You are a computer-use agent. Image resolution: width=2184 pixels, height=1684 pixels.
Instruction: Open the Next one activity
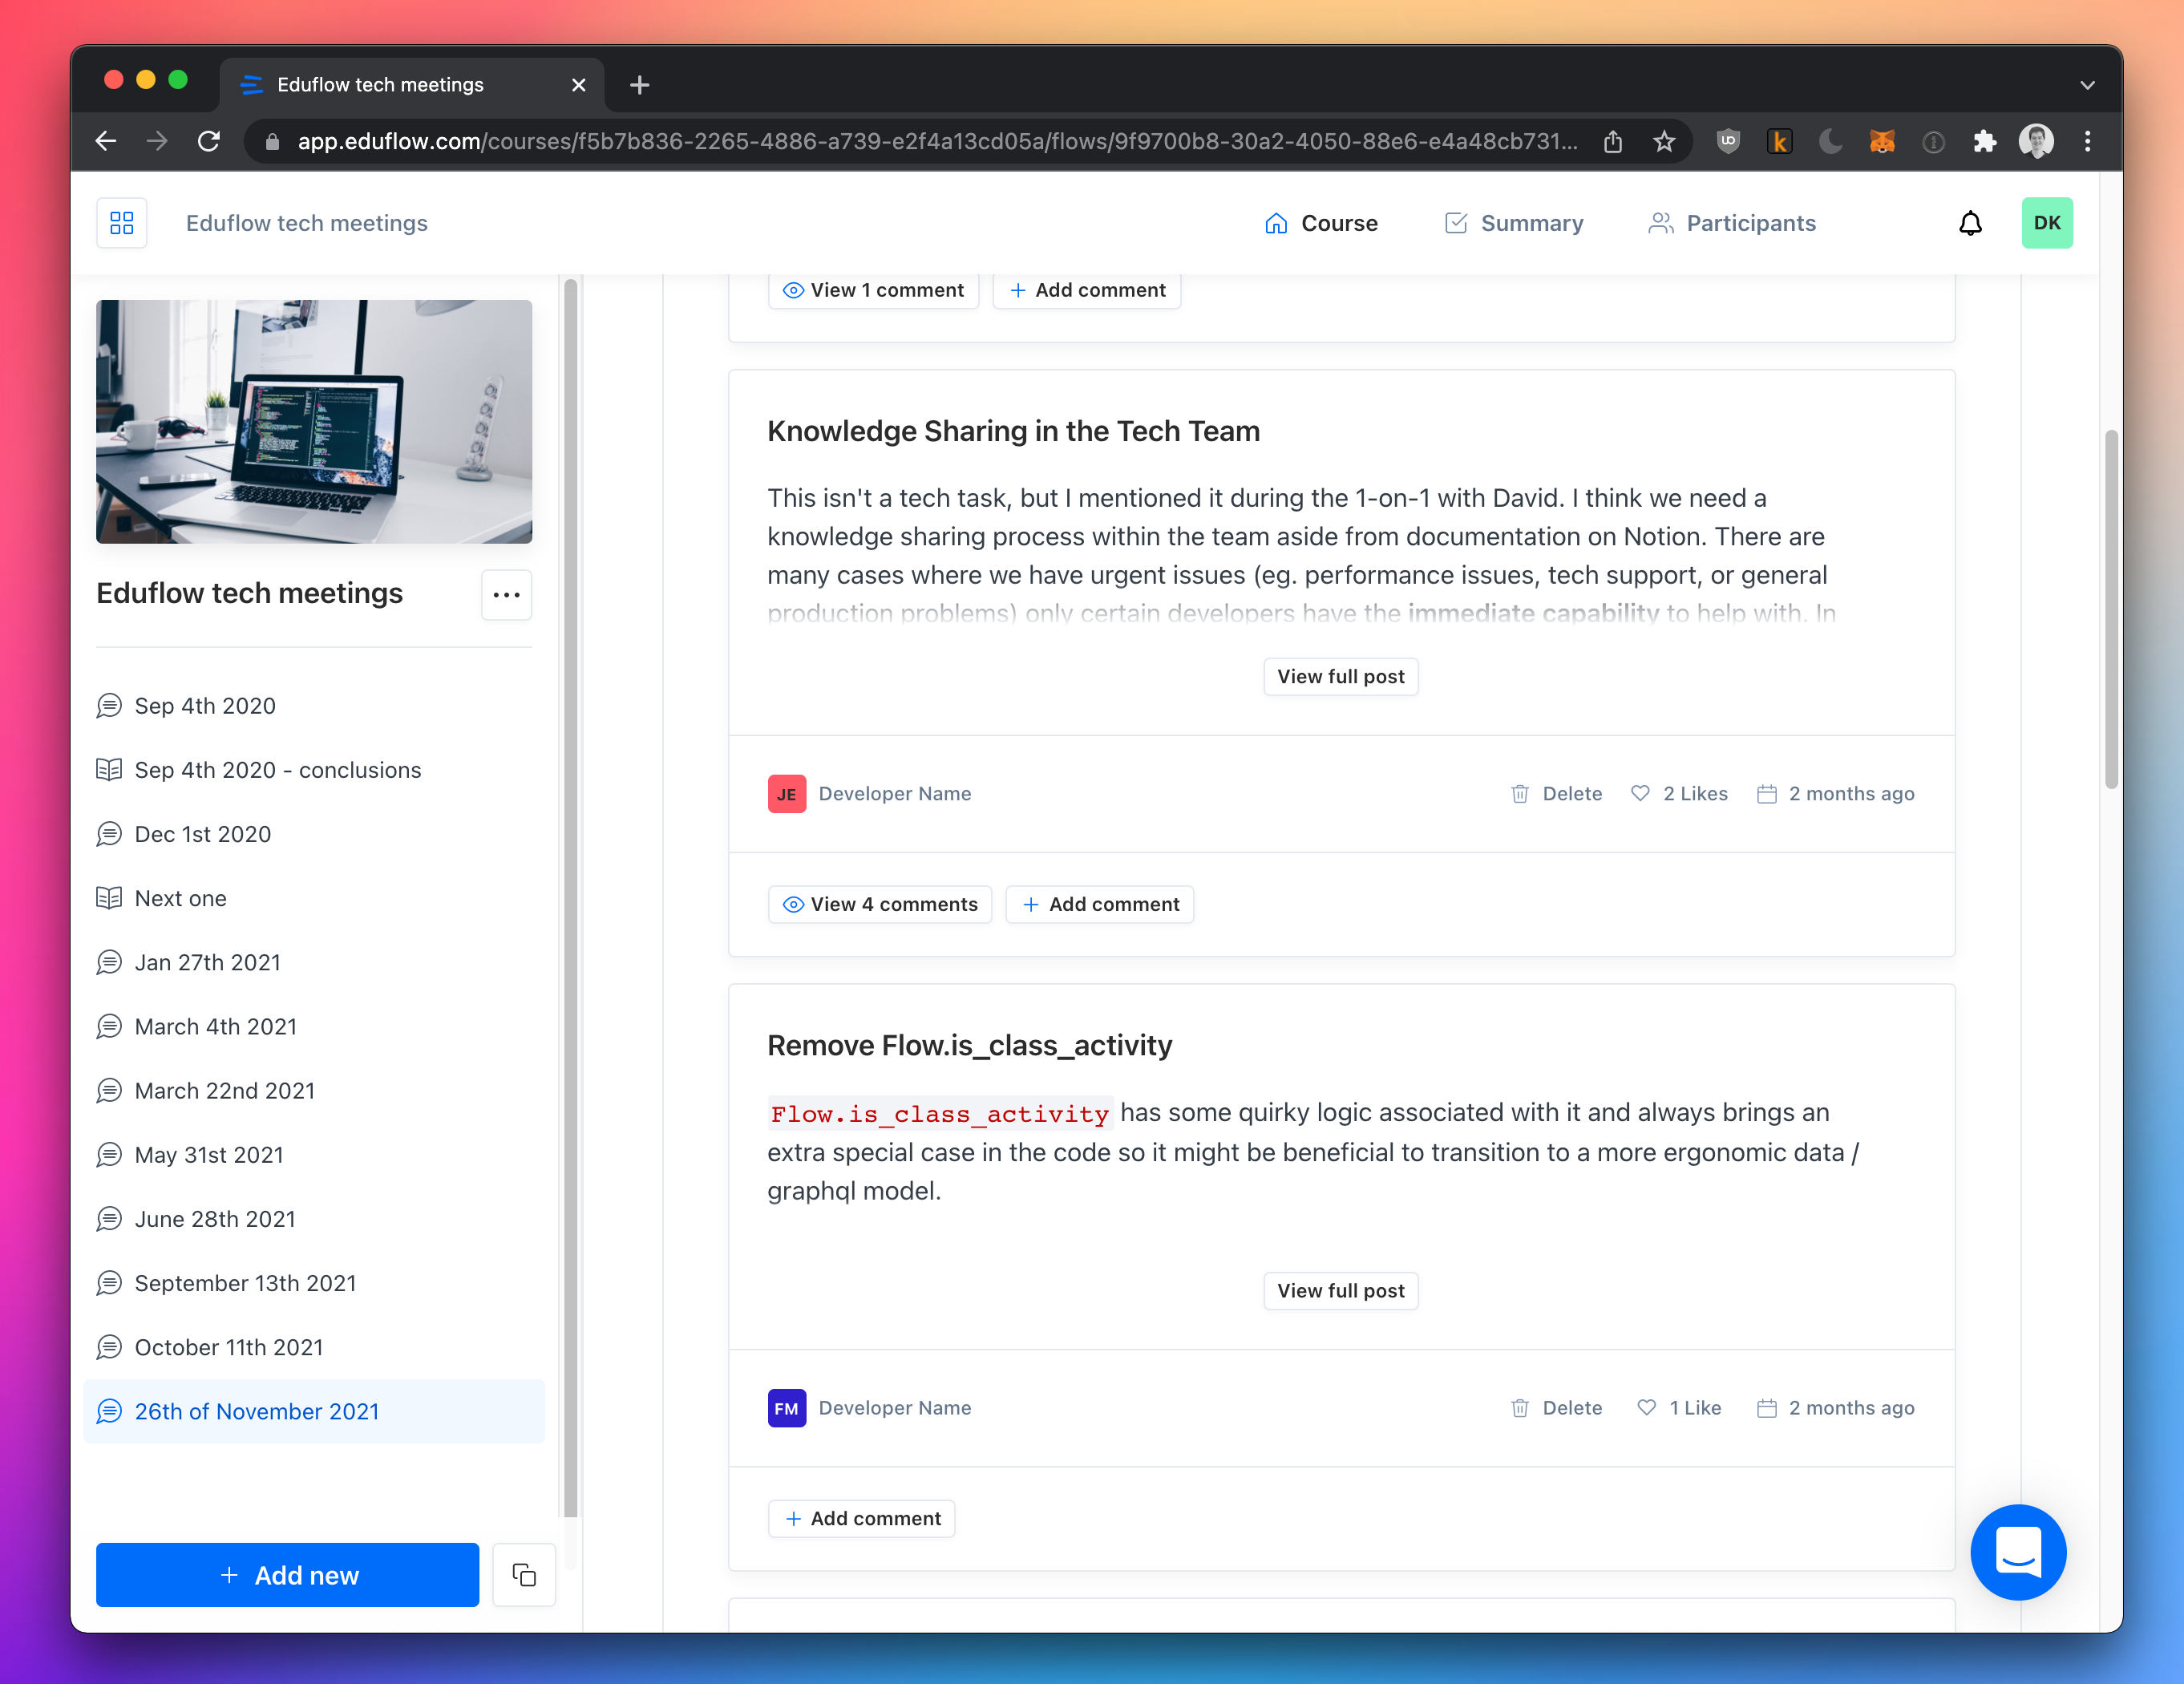(314, 898)
